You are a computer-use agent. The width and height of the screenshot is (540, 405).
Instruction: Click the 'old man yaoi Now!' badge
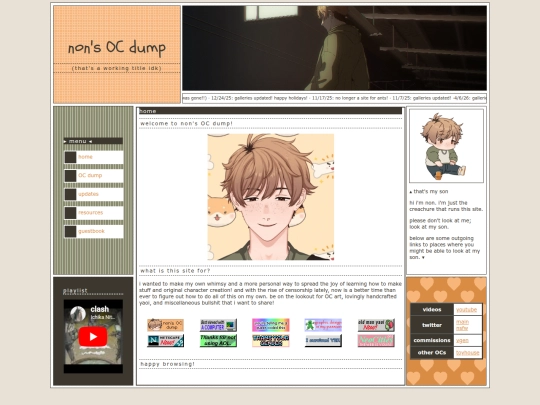[x=376, y=325]
